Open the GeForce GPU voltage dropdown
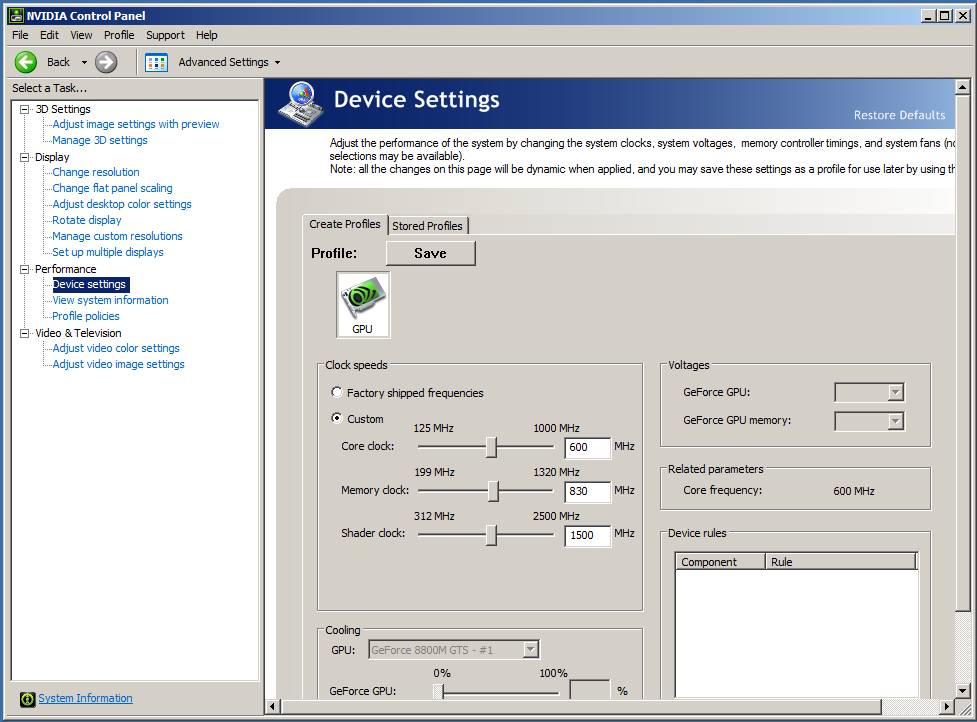 [x=895, y=392]
